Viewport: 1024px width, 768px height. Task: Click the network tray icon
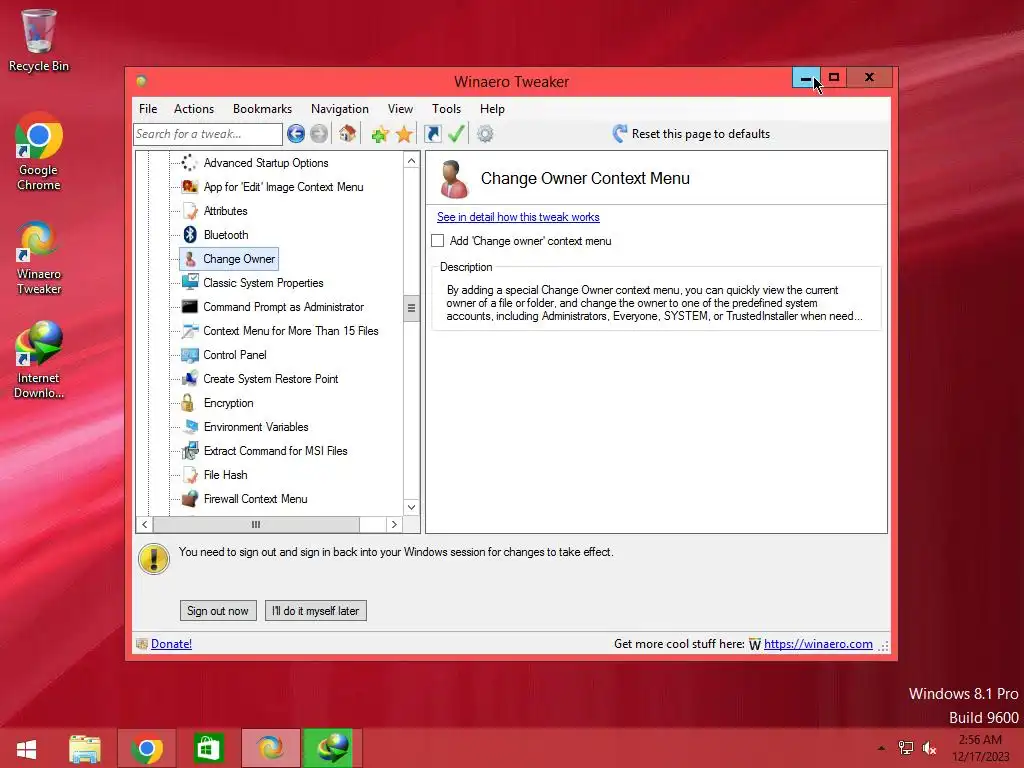point(906,748)
